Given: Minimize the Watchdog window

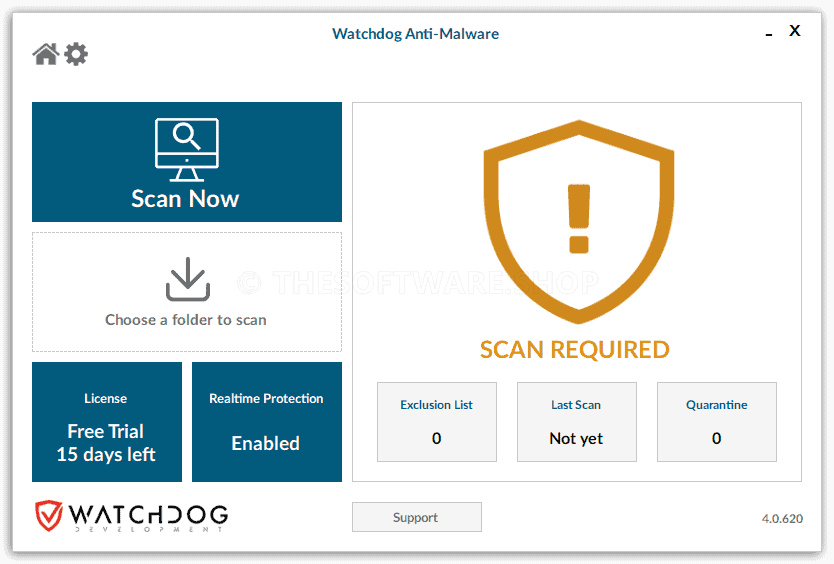Looking at the screenshot, I should pos(769,35).
